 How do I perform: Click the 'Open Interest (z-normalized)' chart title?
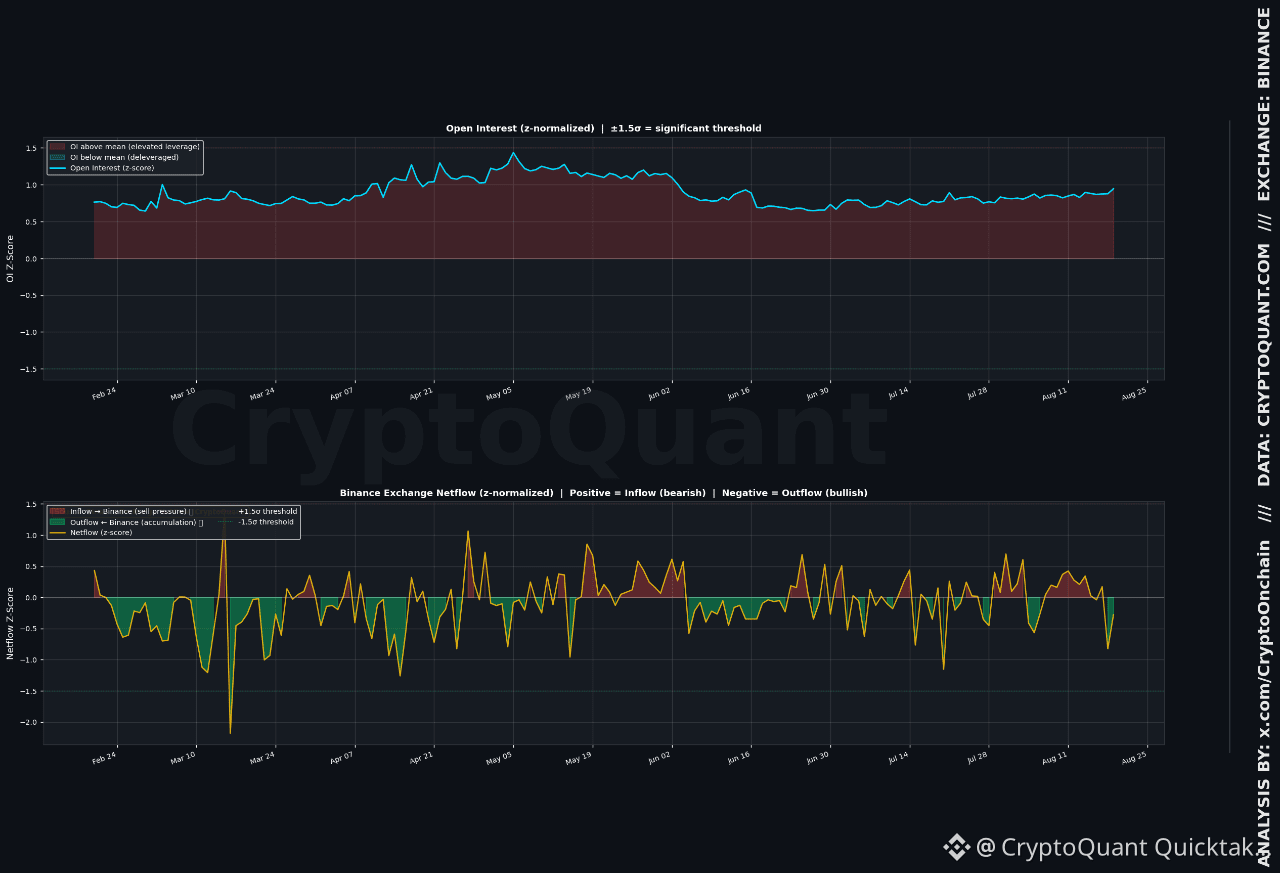tap(521, 128)
